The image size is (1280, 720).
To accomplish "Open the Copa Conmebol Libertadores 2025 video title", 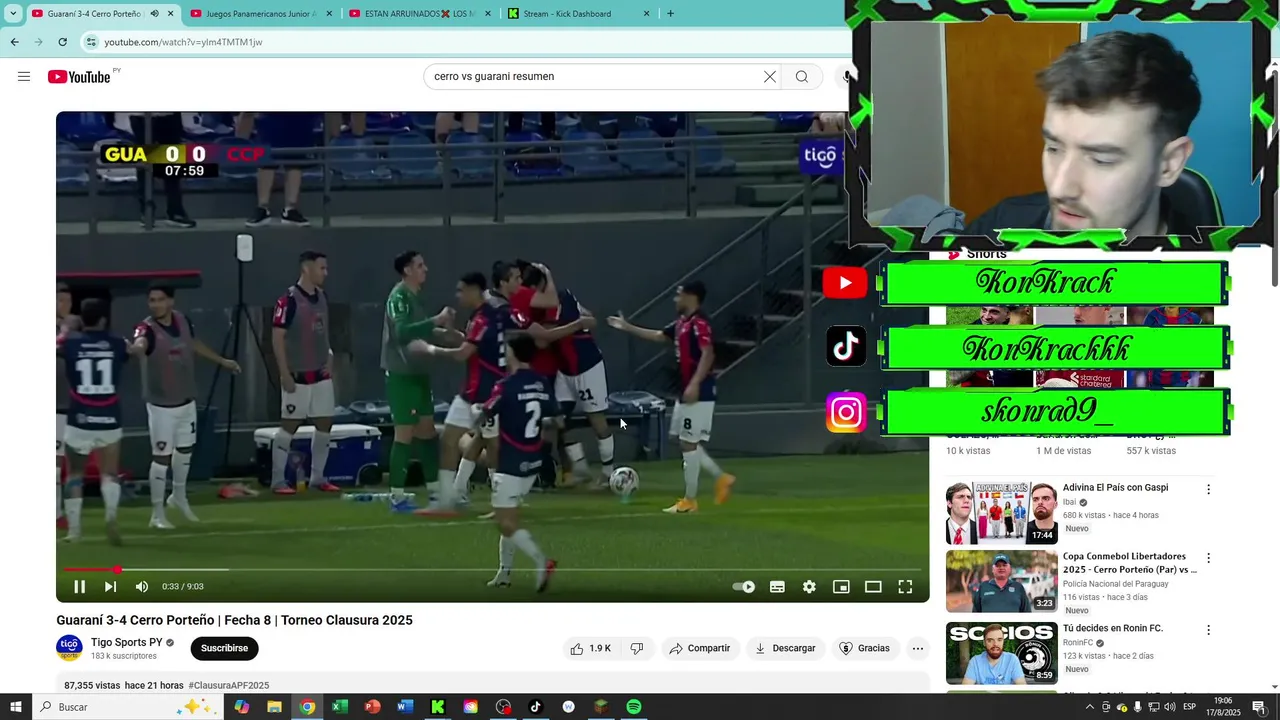I will [1130, 563].
